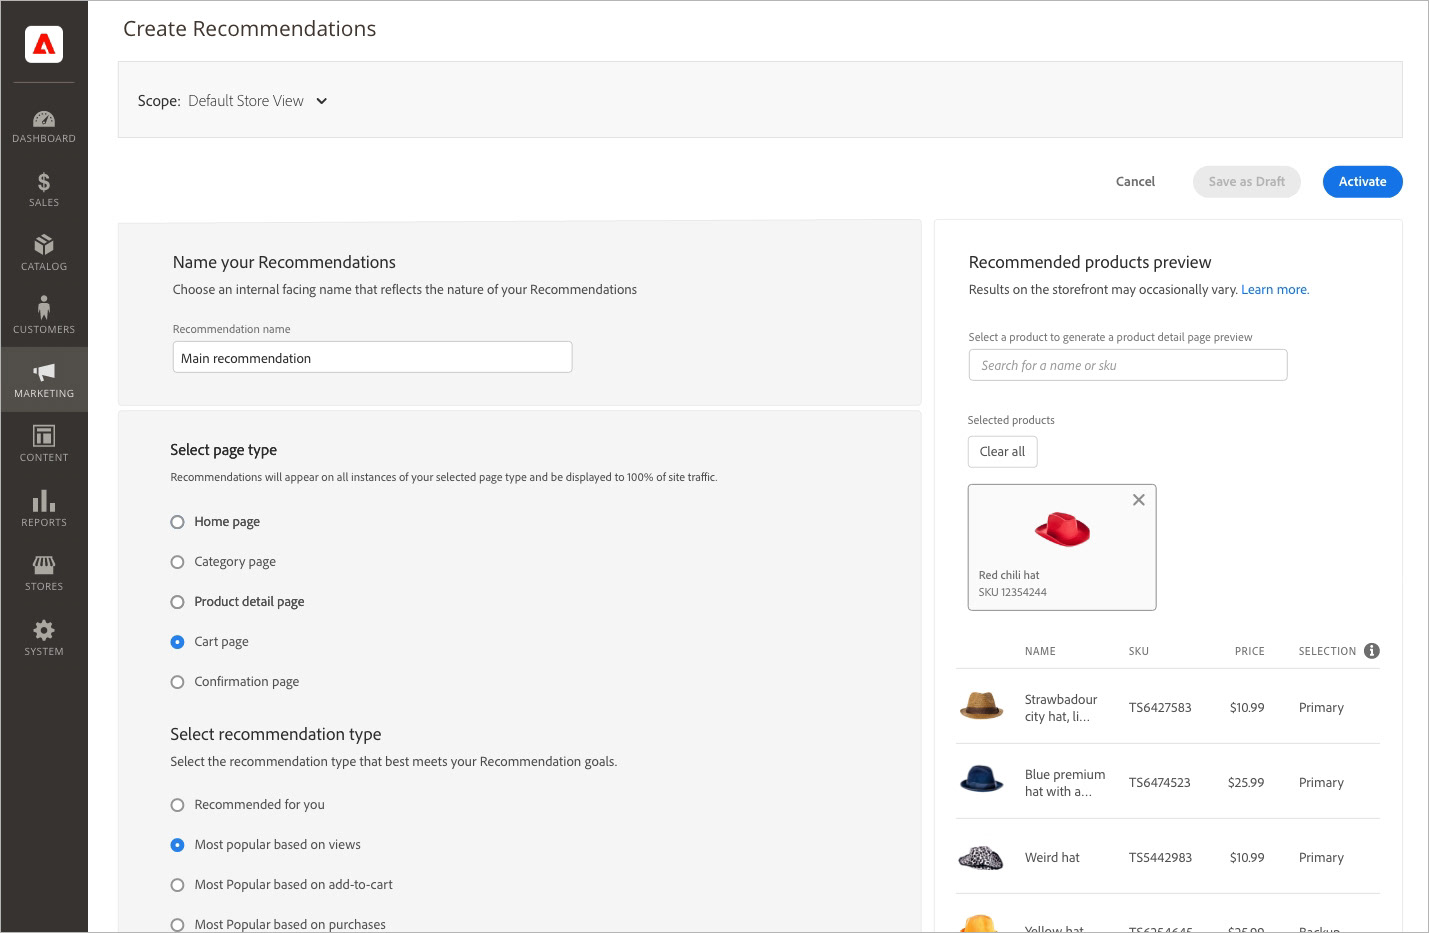Follow the Learn more link

(1274, 290)
